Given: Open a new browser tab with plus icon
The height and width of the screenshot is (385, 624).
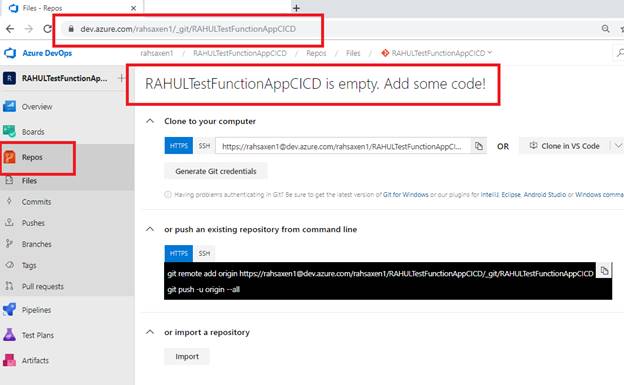Looking at the screenshot, I should pyautogui.click(x=296, y=8).
